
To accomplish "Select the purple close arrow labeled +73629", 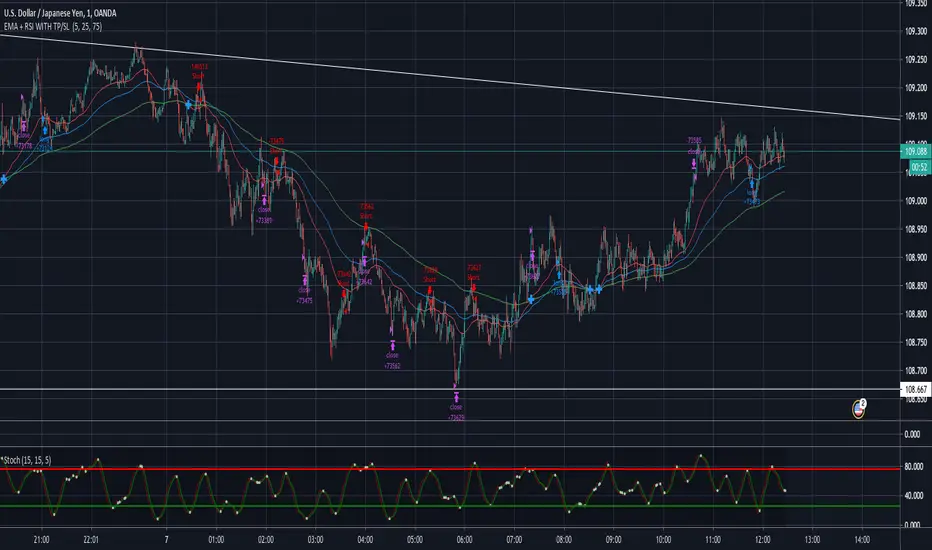I will (456, 398).
